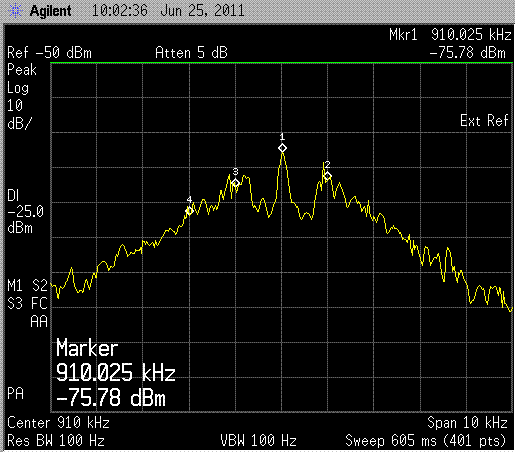Screen dimensions: 515x452
Task: Click the Mkr1 910.025 kHz readout
Action: [x=450, y=35]
